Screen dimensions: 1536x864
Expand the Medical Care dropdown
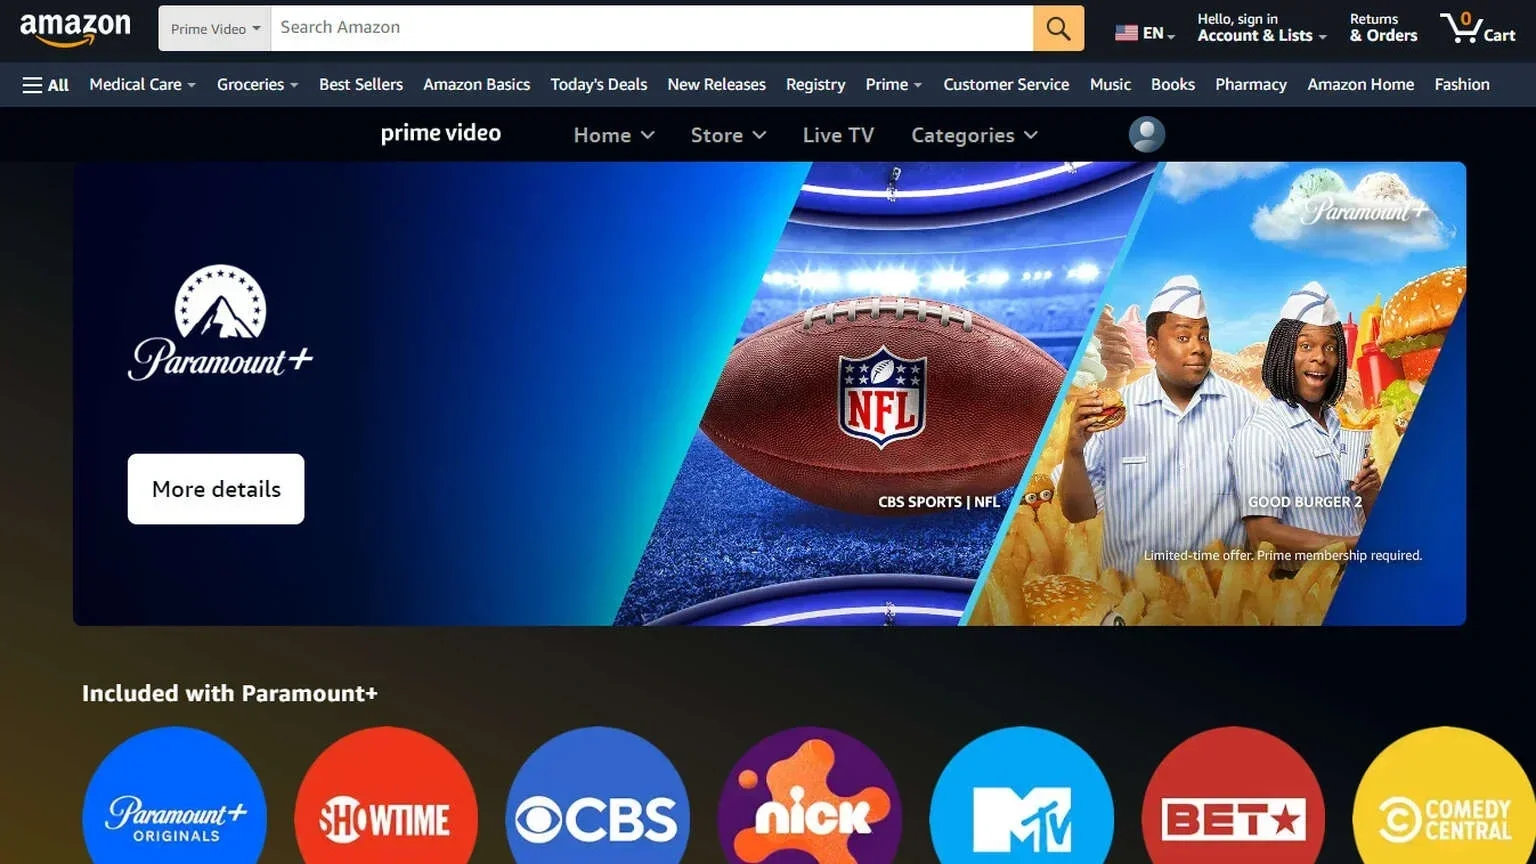click(x=142, y=85)
